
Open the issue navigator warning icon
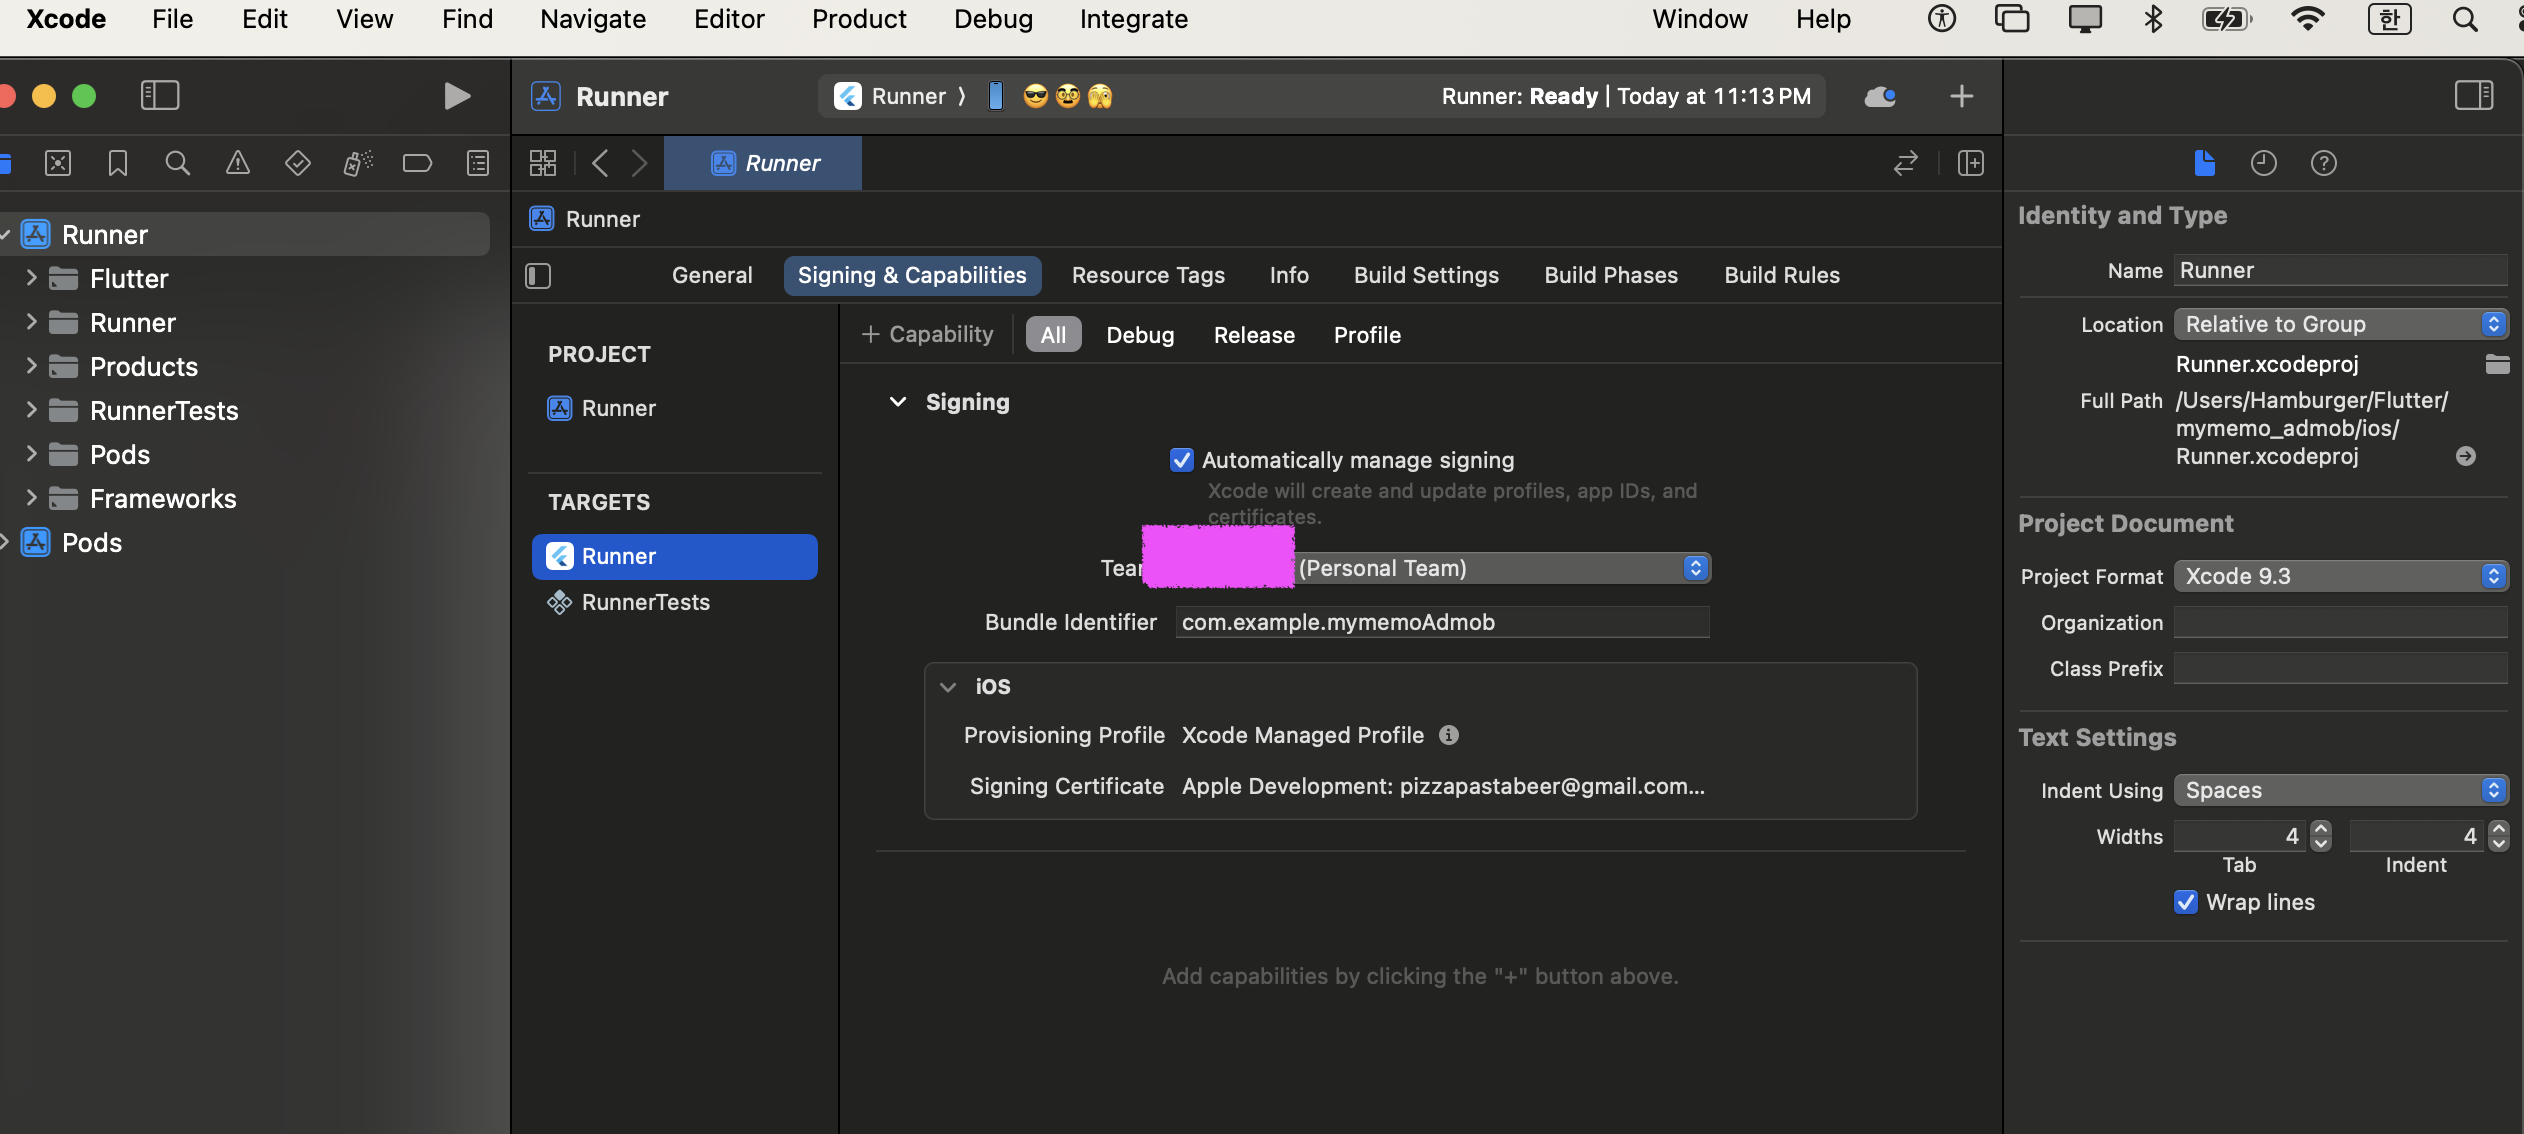pos(238,163)
